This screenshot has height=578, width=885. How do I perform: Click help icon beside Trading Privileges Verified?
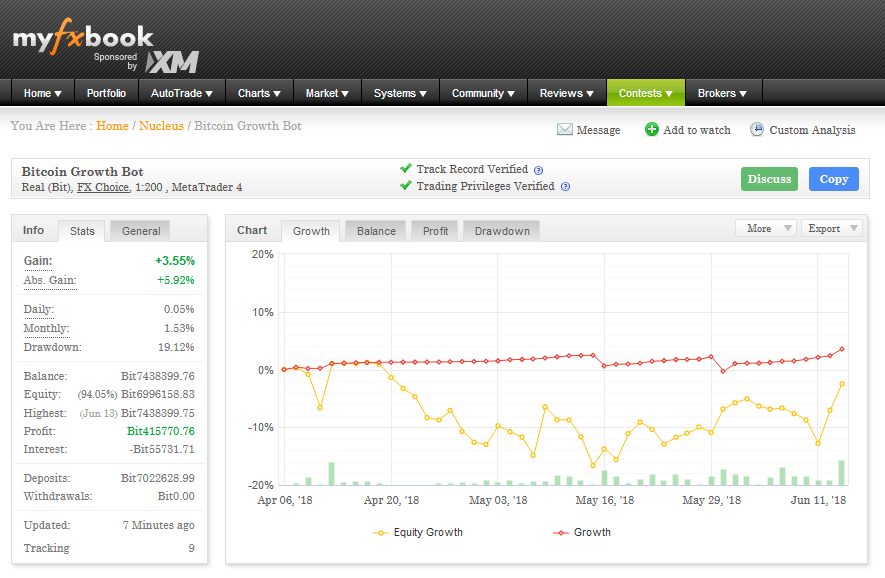coord(565,187)
